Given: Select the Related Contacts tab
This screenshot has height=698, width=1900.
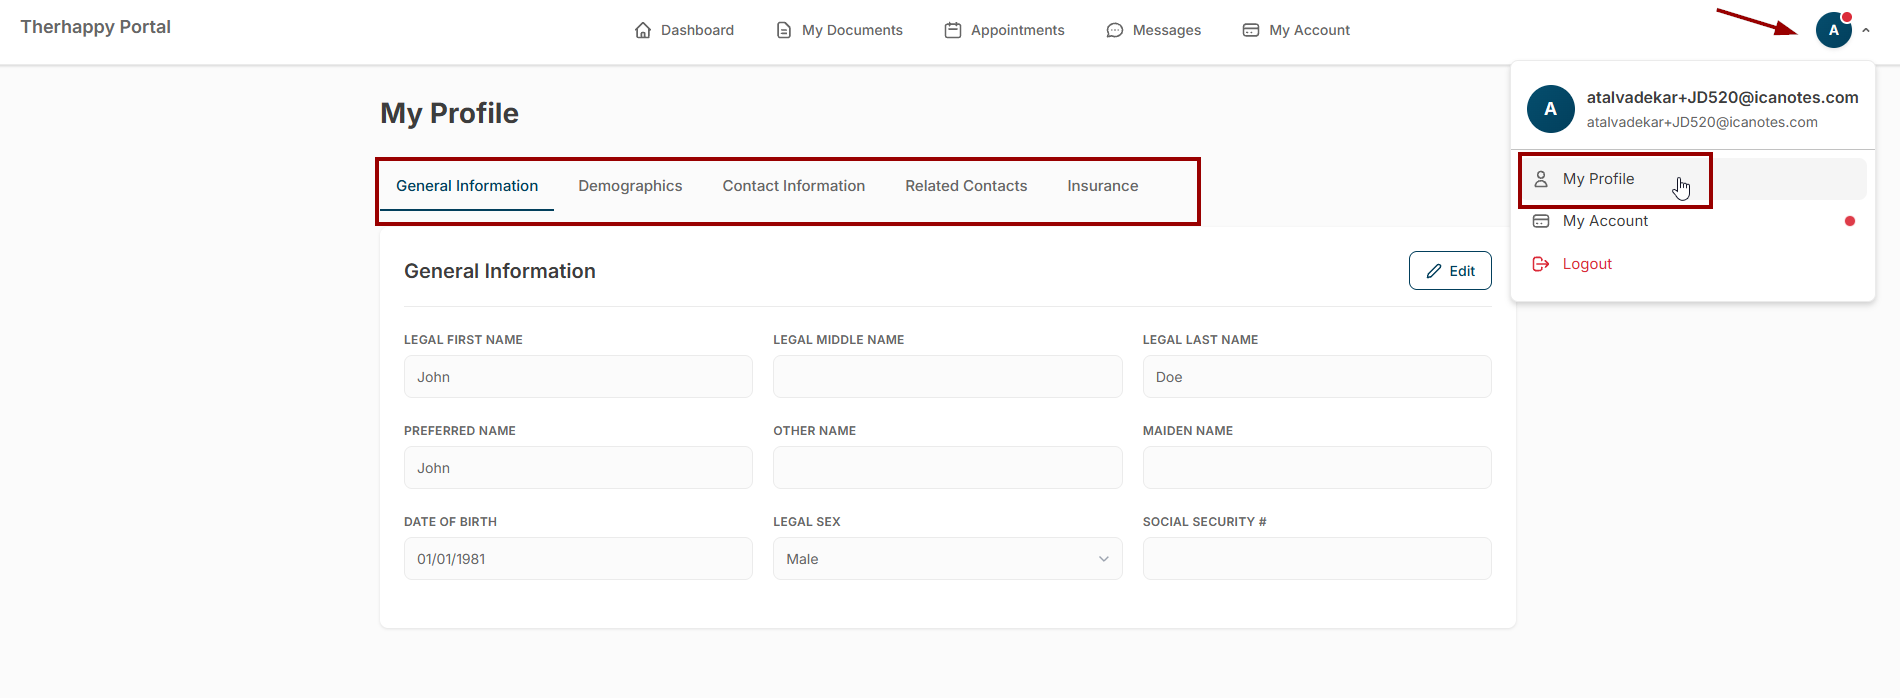Looking at the screenshot, I should (966, 186).
